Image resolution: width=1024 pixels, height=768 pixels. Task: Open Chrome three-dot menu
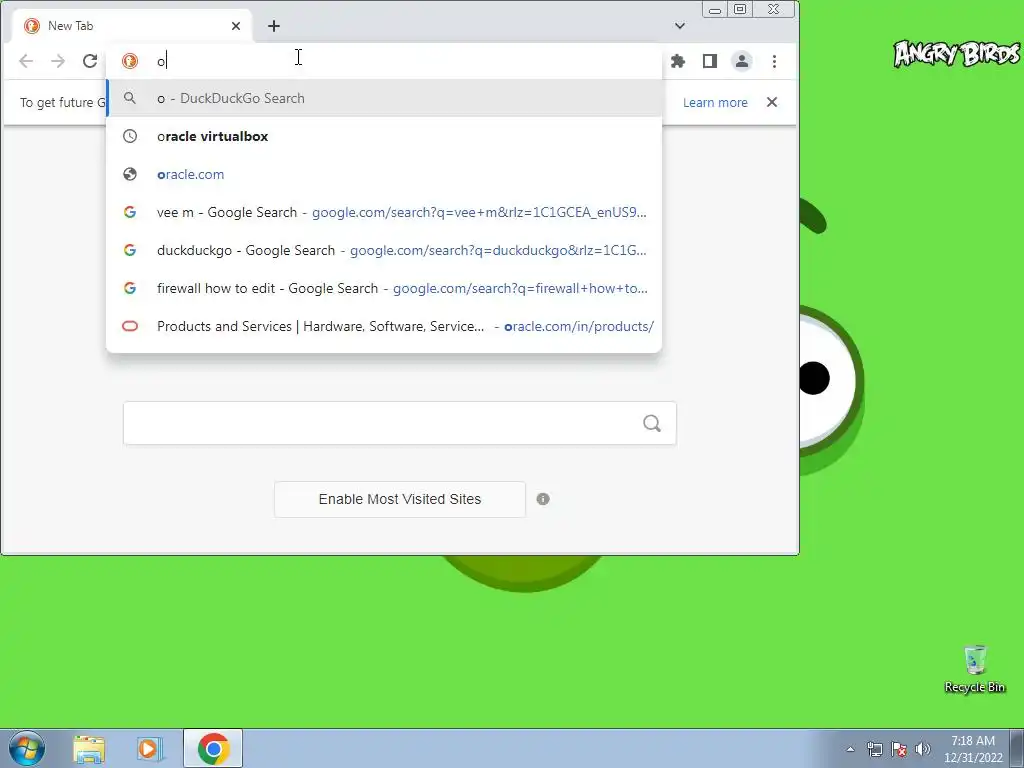click(775, 61)
